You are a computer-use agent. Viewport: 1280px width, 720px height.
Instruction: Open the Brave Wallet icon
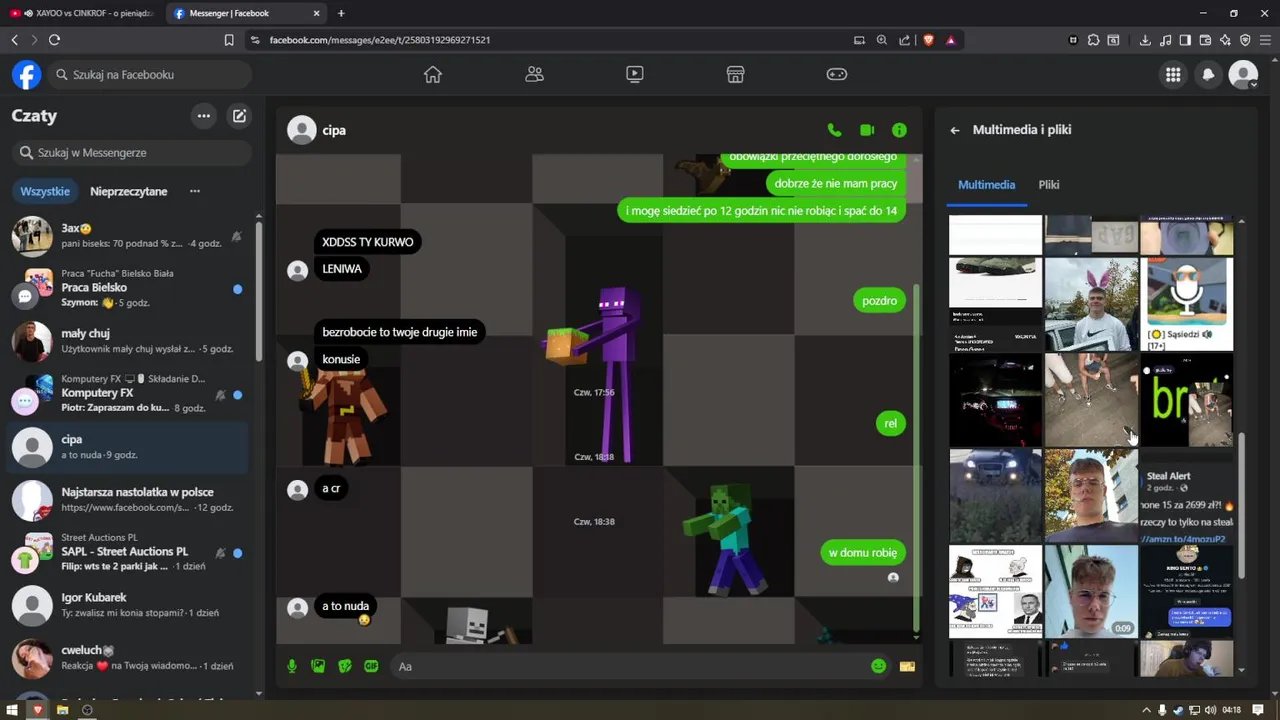1205,40
